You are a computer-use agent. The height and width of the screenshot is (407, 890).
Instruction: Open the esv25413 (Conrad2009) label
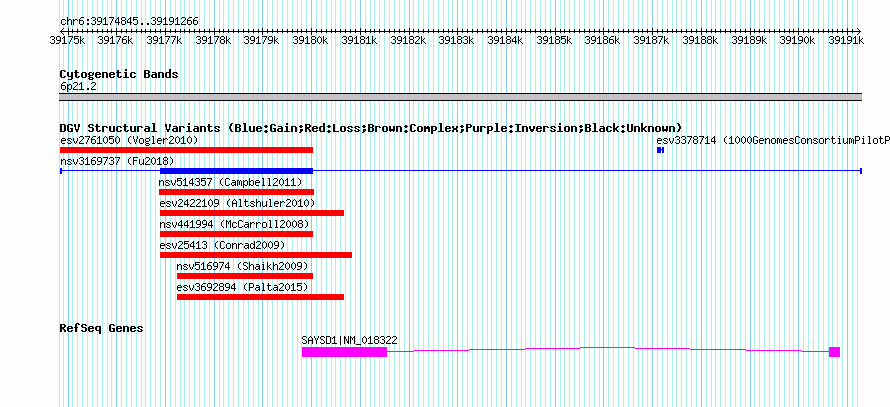pyautogui.click(x=222, y=245)
